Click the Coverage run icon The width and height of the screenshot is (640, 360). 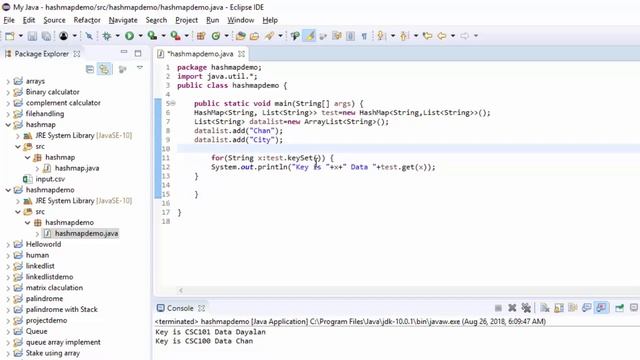[x=152, y=36]
